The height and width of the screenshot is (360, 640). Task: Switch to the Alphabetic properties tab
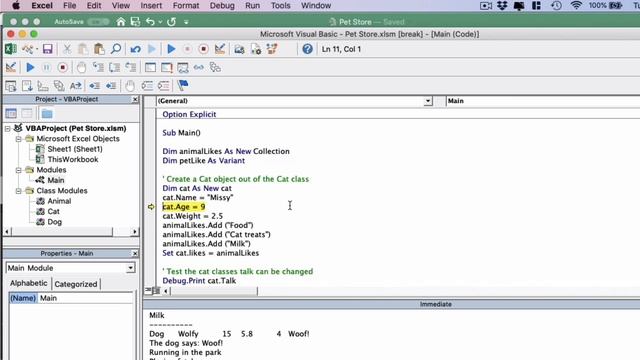[29, 283]
